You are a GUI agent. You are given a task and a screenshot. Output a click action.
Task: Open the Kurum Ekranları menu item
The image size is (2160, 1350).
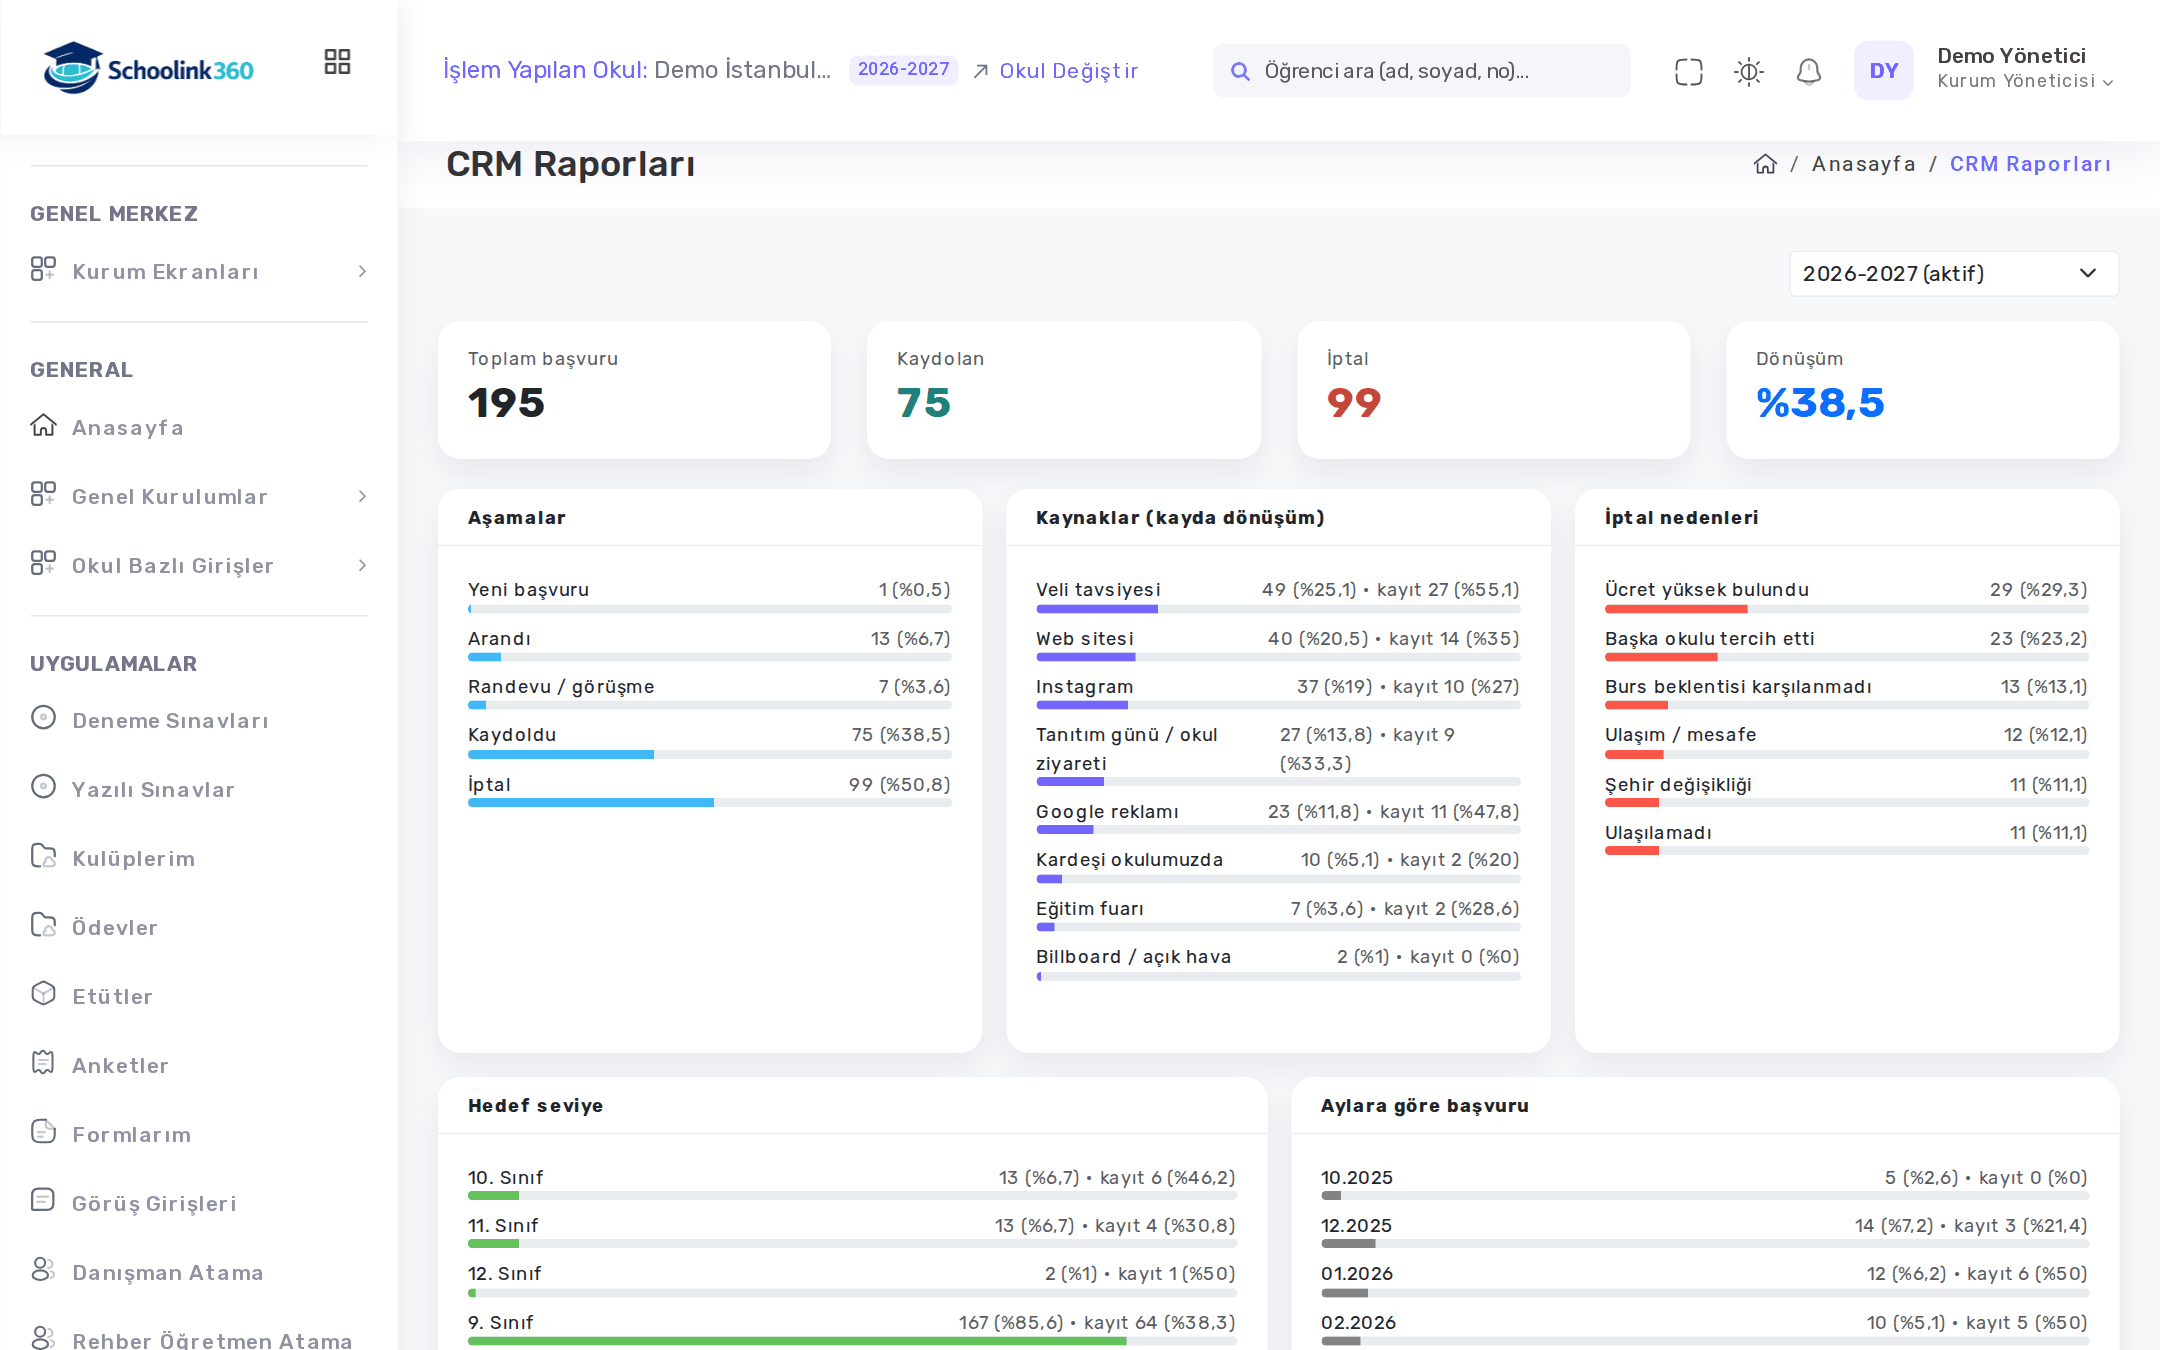tap(199, 272)
